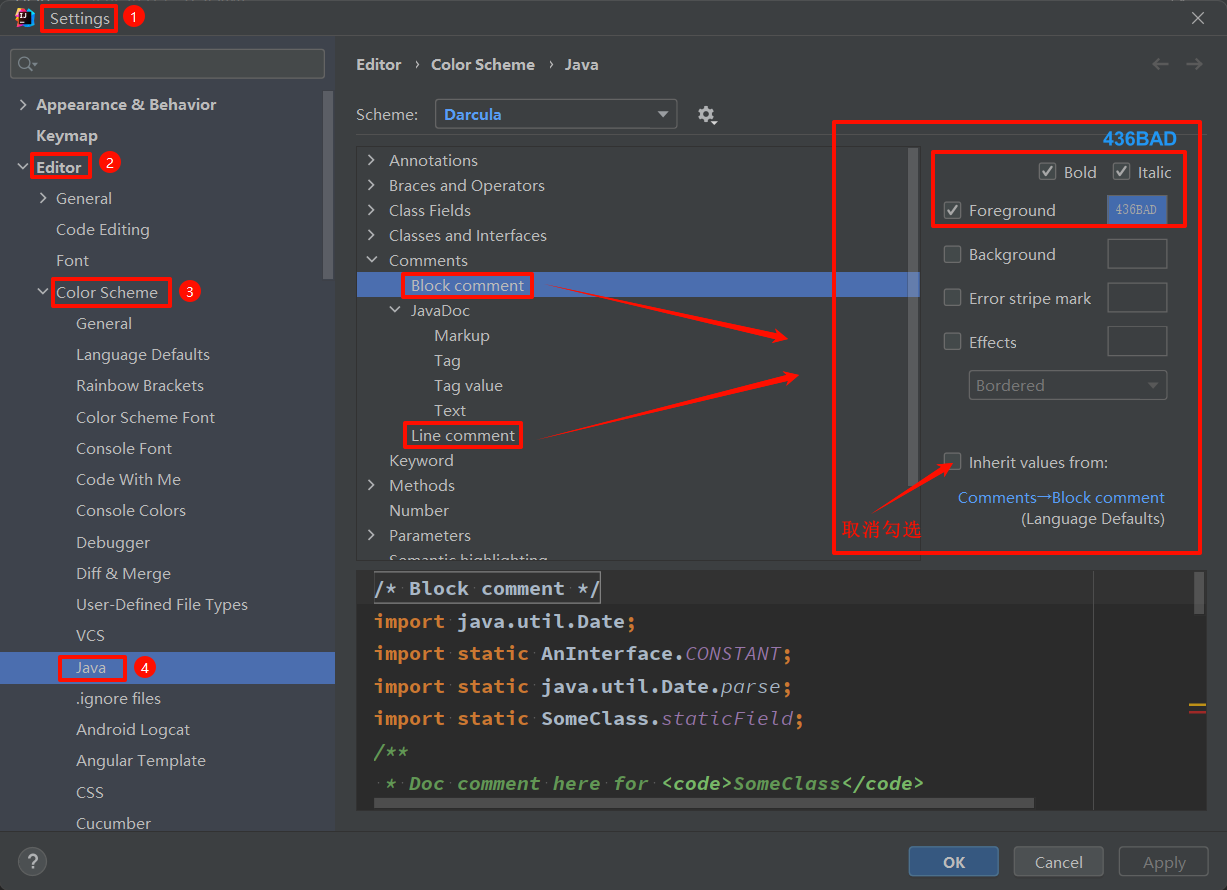
Task: Enable the Effects checkbox
Action: (x=952, y=342)
